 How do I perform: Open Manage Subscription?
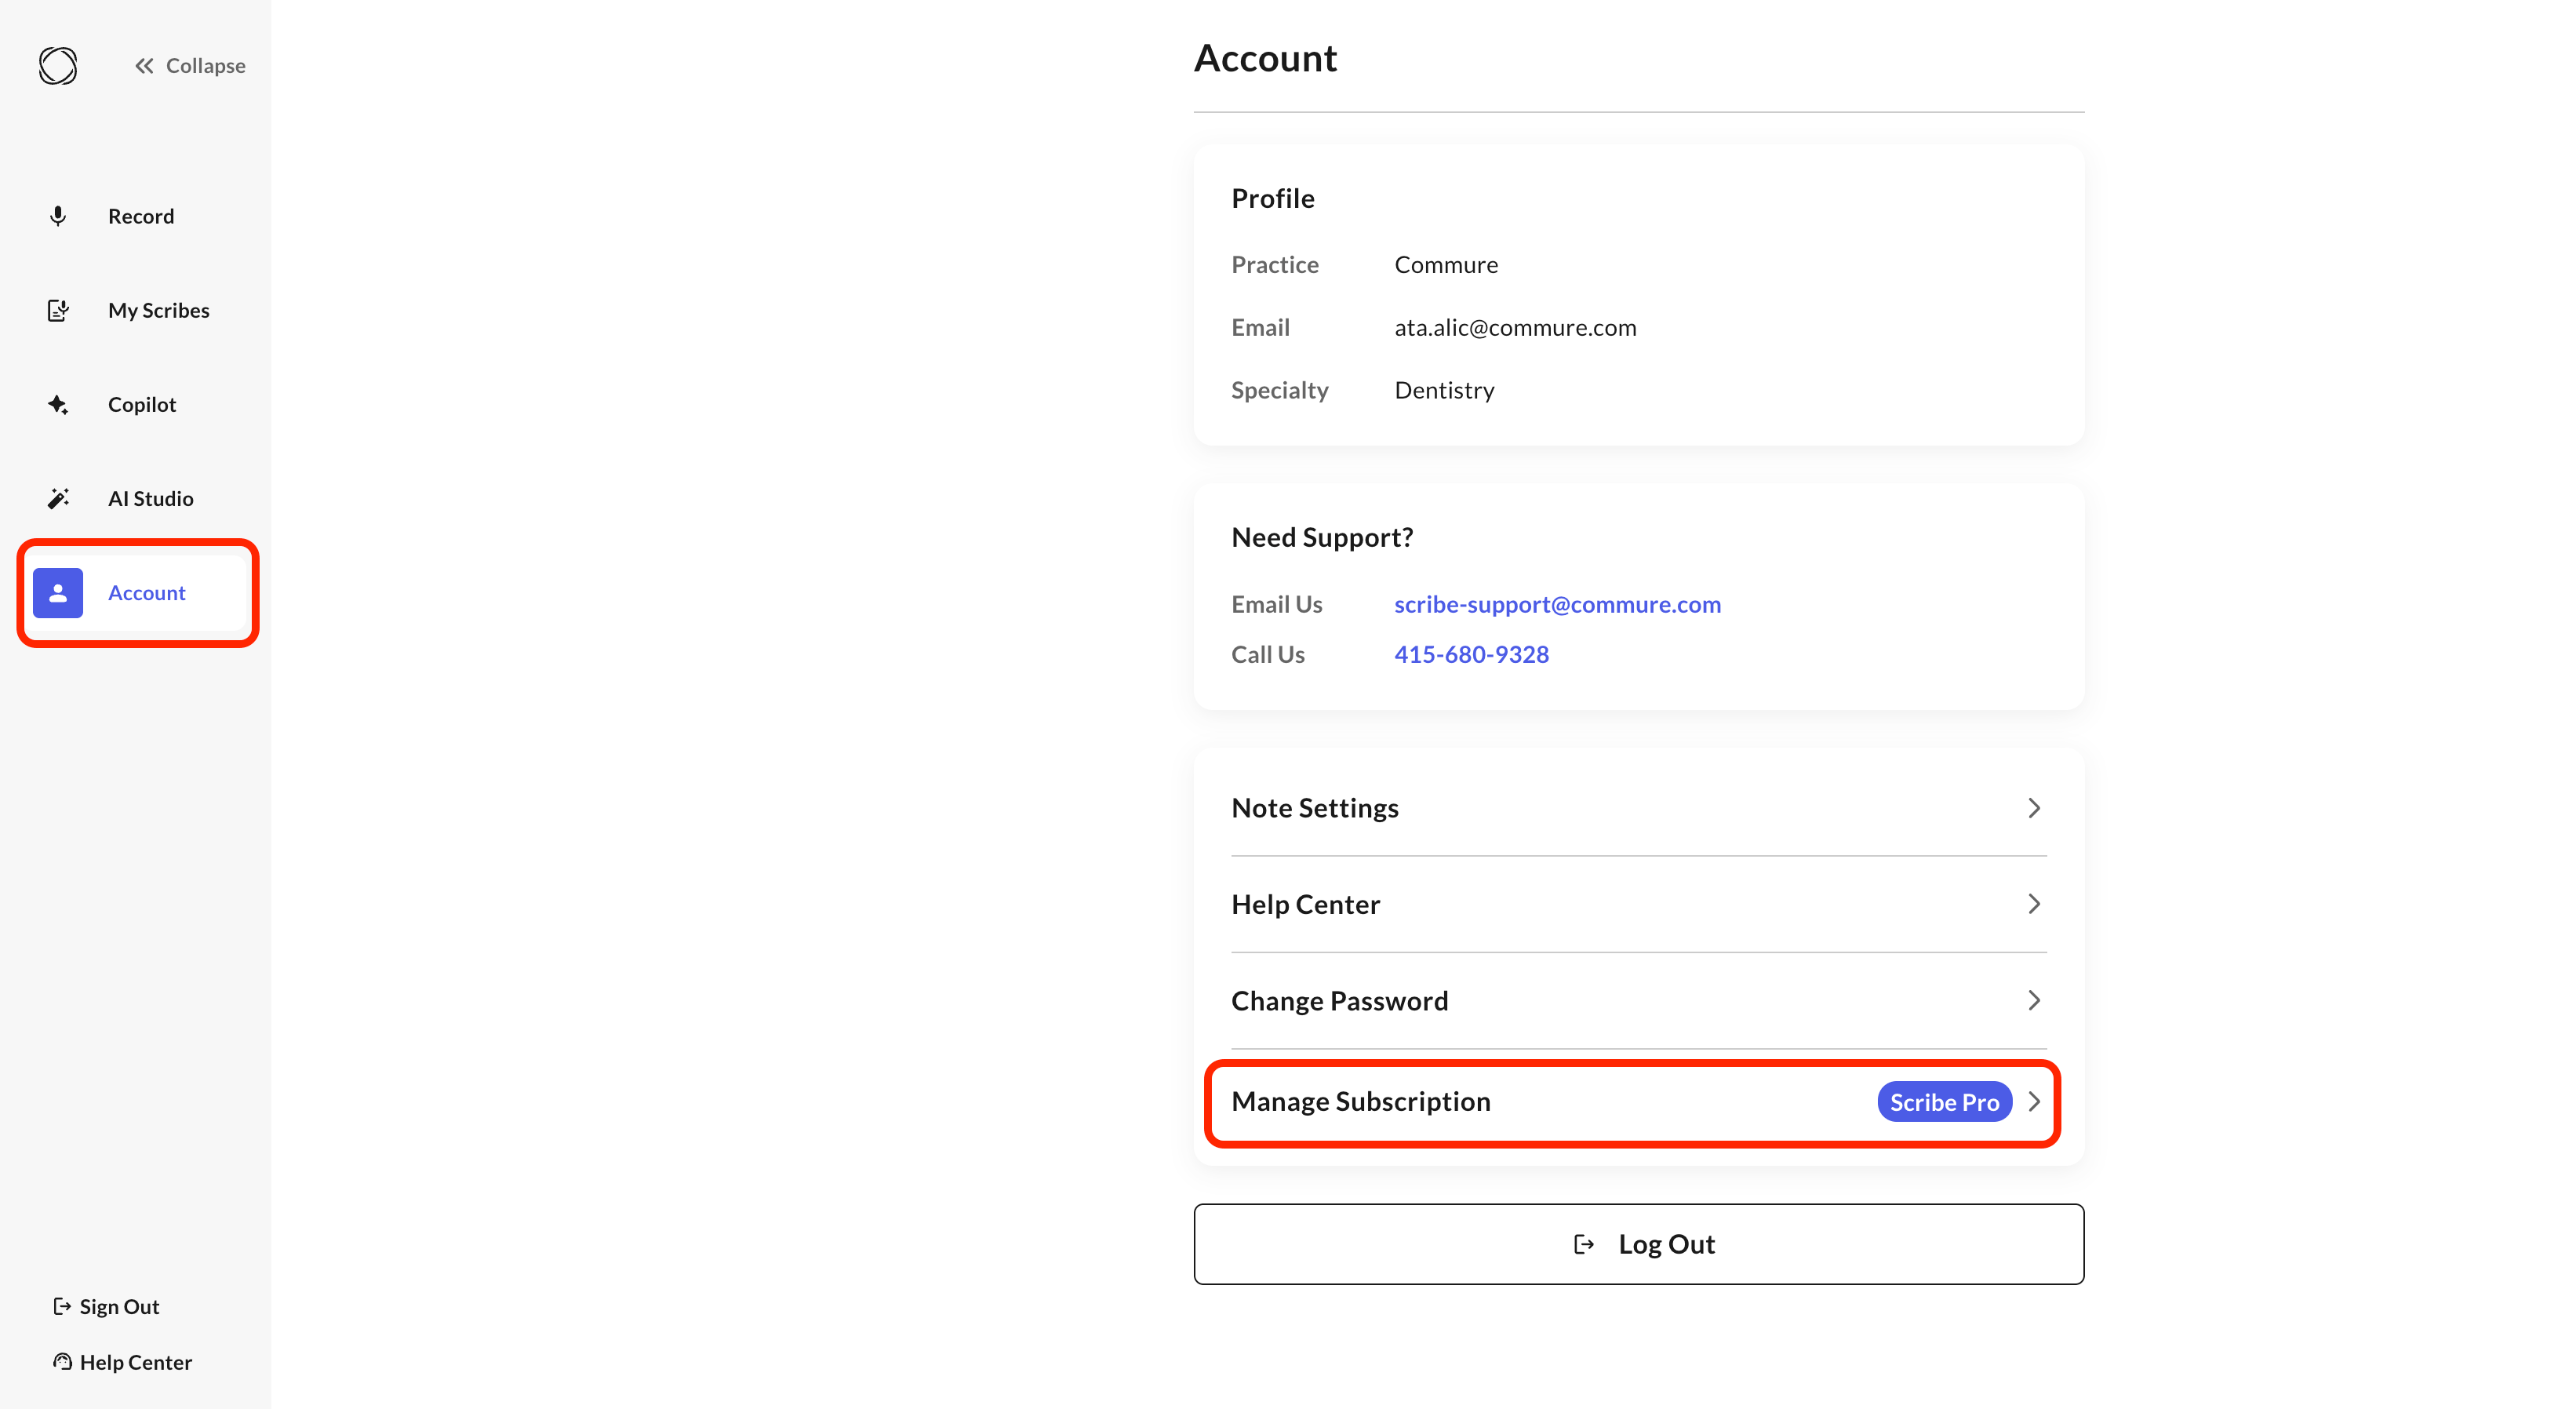point(1638,1102)
